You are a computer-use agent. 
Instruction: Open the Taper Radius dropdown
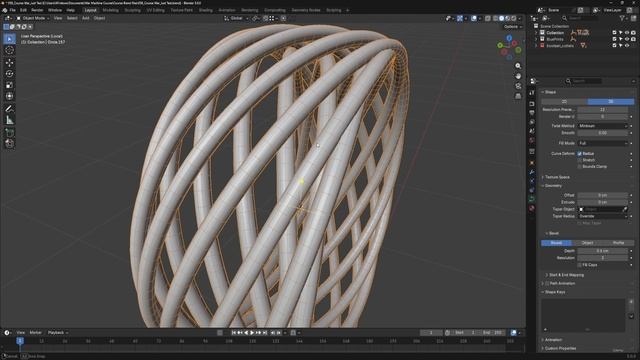coord(602,216)
